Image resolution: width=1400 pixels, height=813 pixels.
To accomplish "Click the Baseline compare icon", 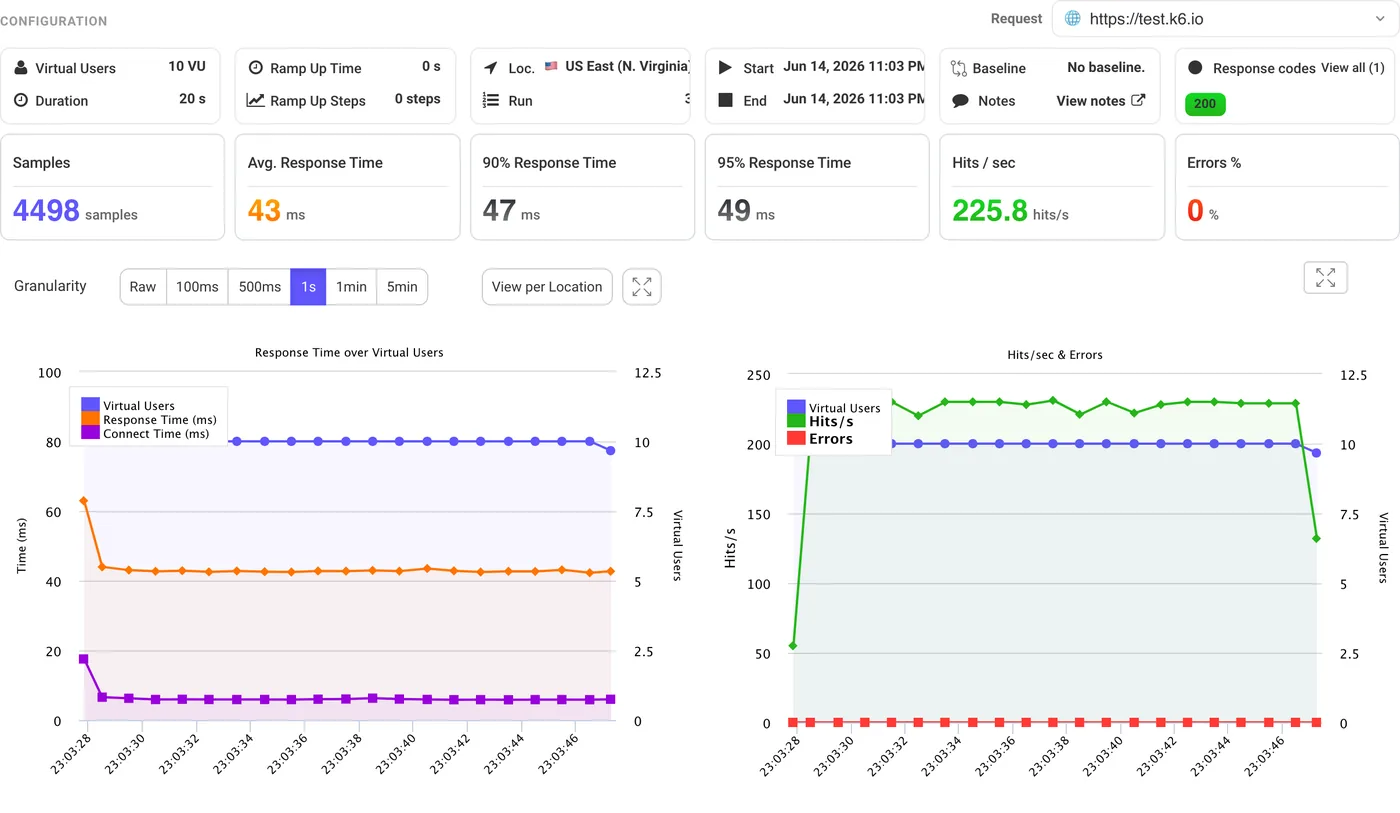I will (x=959, y=68).
